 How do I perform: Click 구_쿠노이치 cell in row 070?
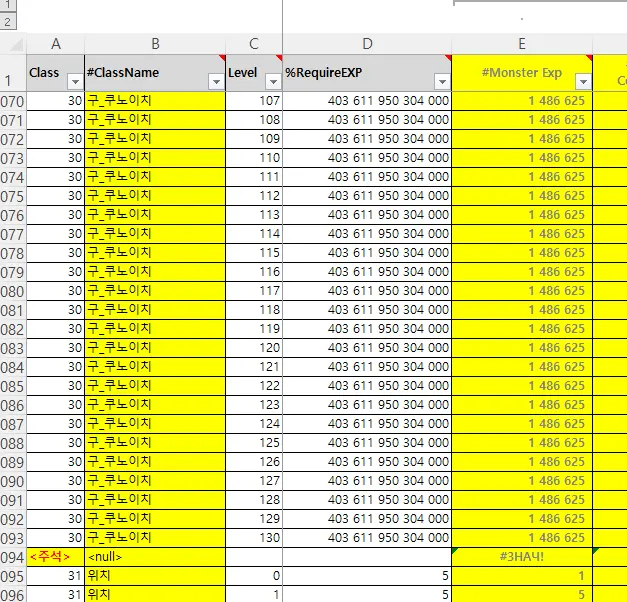pyautogui.click(x=155, y=101)
